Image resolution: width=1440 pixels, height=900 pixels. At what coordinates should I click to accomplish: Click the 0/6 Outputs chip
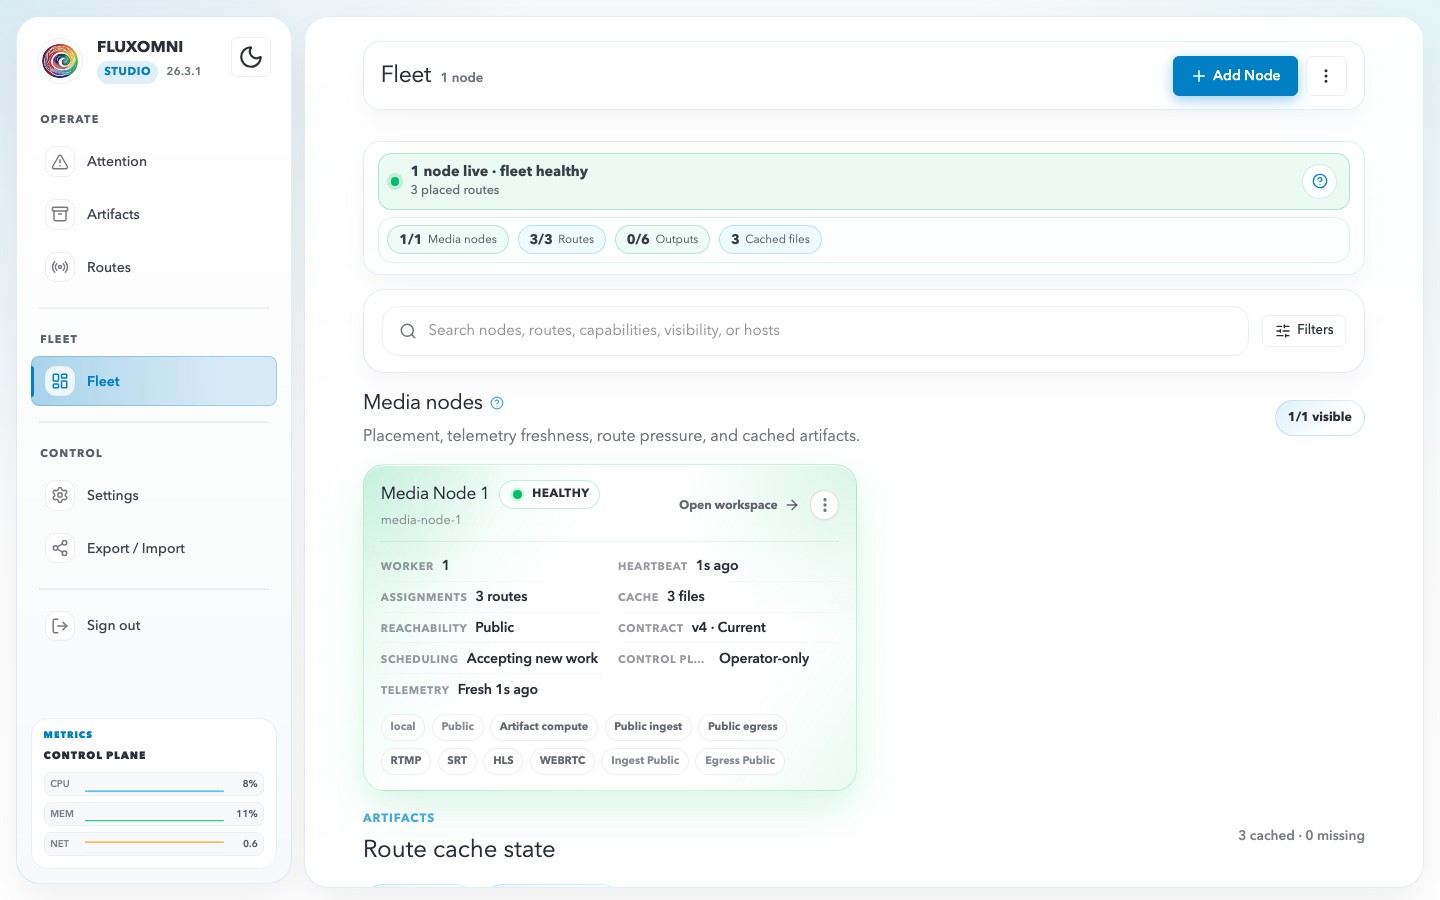click(663, 239)
